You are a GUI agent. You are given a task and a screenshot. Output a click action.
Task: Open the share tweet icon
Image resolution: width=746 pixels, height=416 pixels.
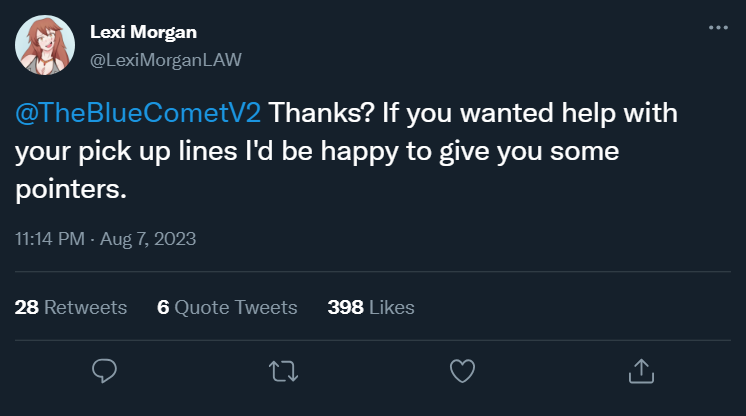(639, 371)
